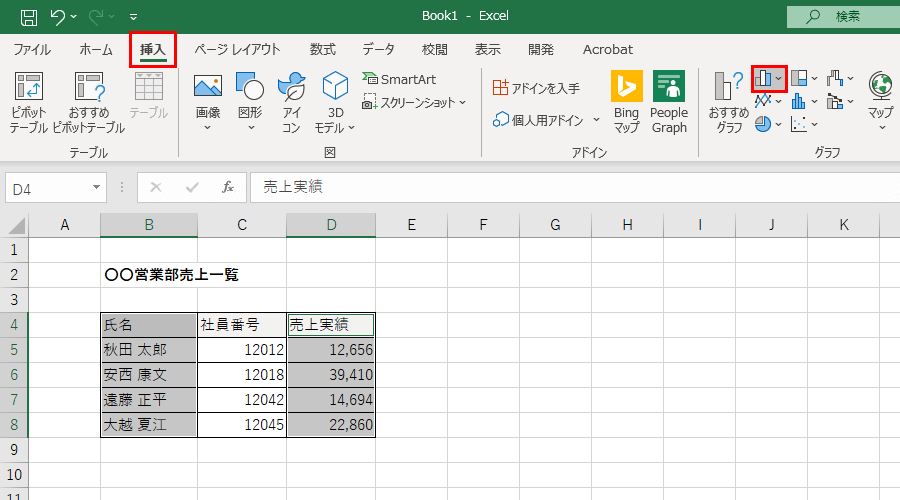Insert a scatter or bubble chart
Viewport: 900px width, 500px height.
(x=804, y=124)
